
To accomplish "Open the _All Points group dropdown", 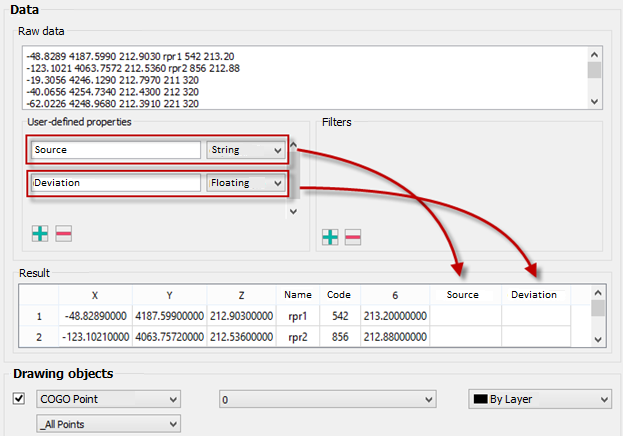I will click(108, 423).
